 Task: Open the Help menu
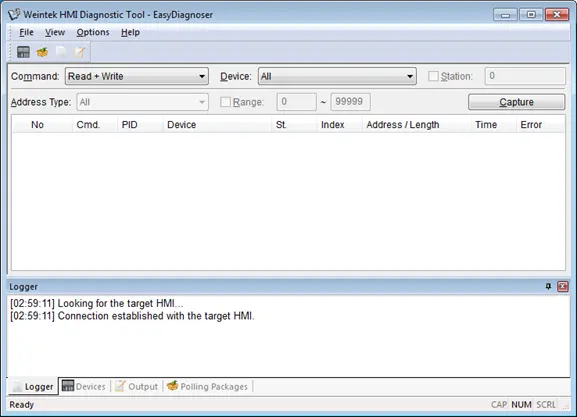130,32
